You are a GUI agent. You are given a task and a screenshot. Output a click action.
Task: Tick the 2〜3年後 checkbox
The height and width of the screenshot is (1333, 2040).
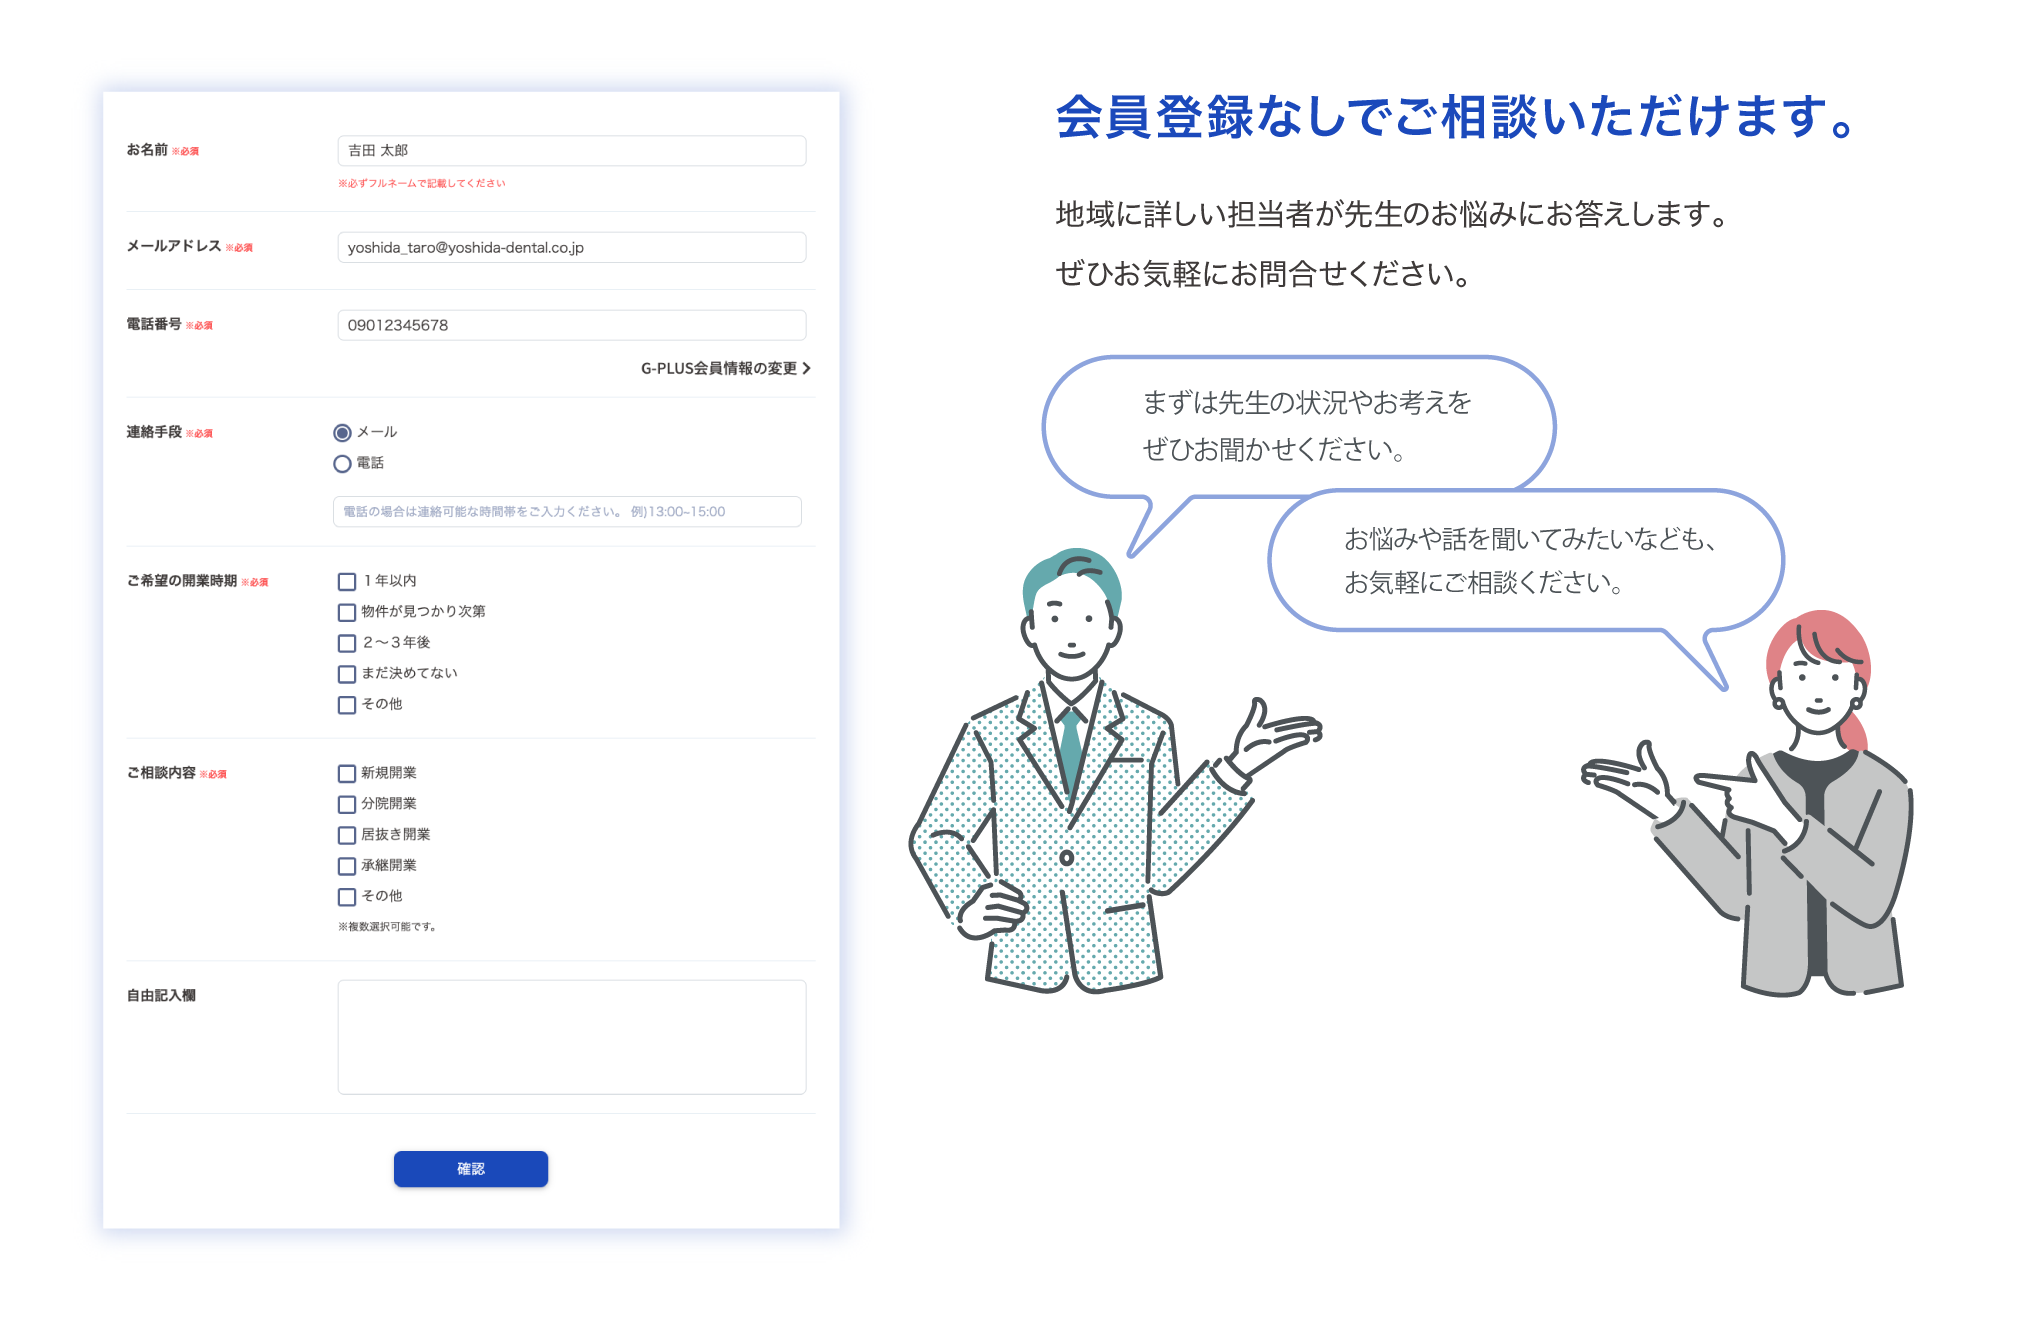point(347,644)
